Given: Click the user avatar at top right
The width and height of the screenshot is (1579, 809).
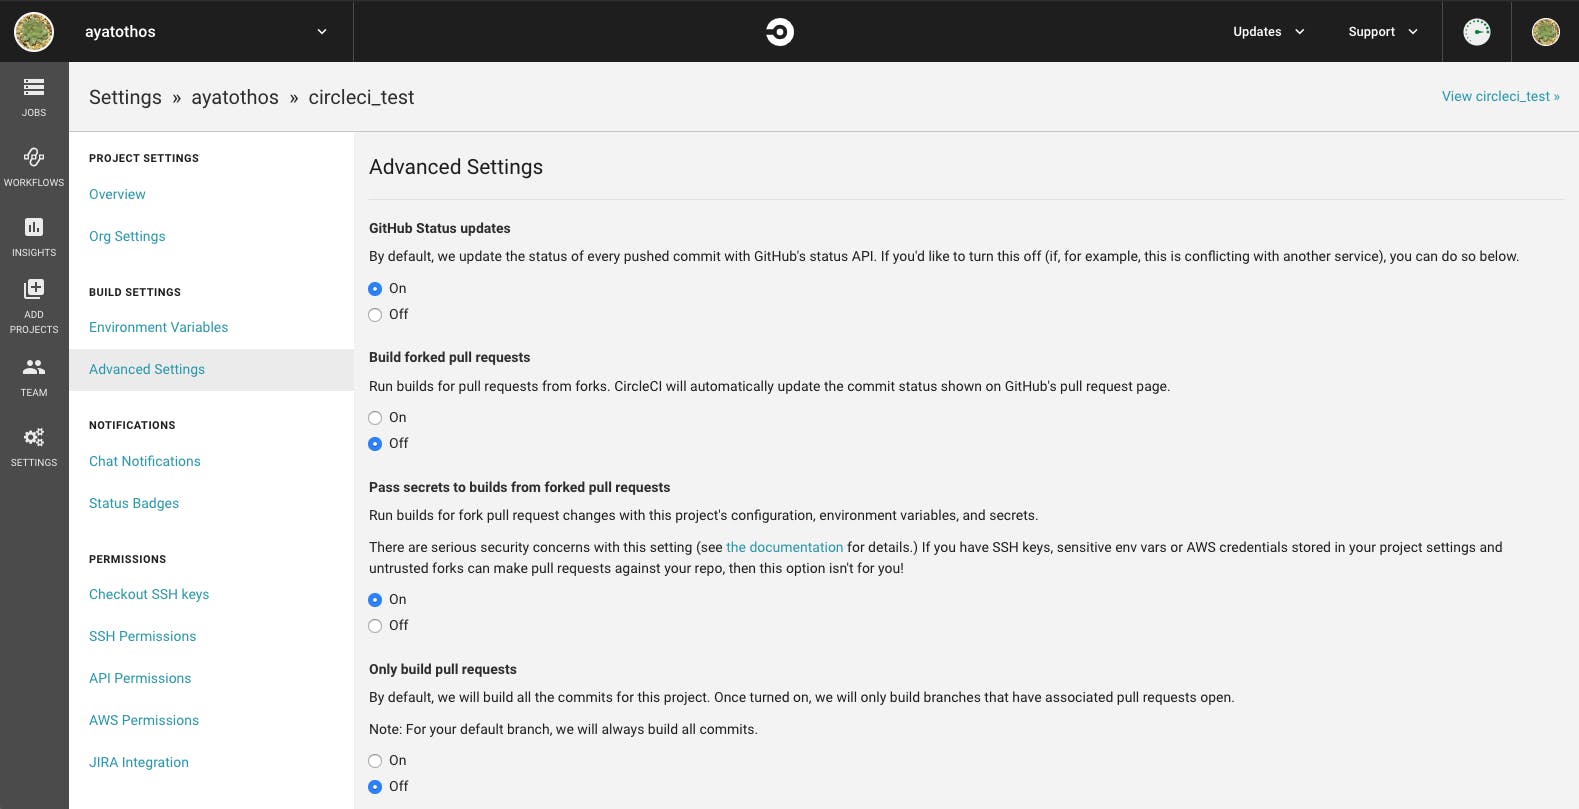Looking at the screenshot, I should [x=1546, y=32].
